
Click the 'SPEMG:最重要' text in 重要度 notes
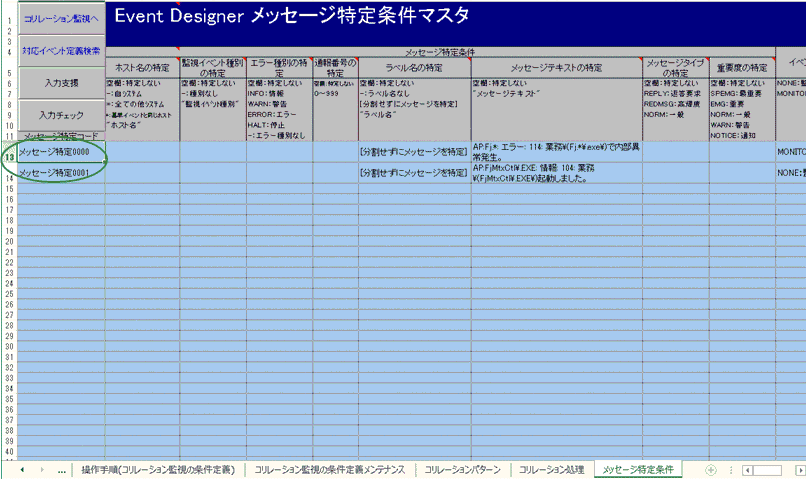(x=736, y=94)
